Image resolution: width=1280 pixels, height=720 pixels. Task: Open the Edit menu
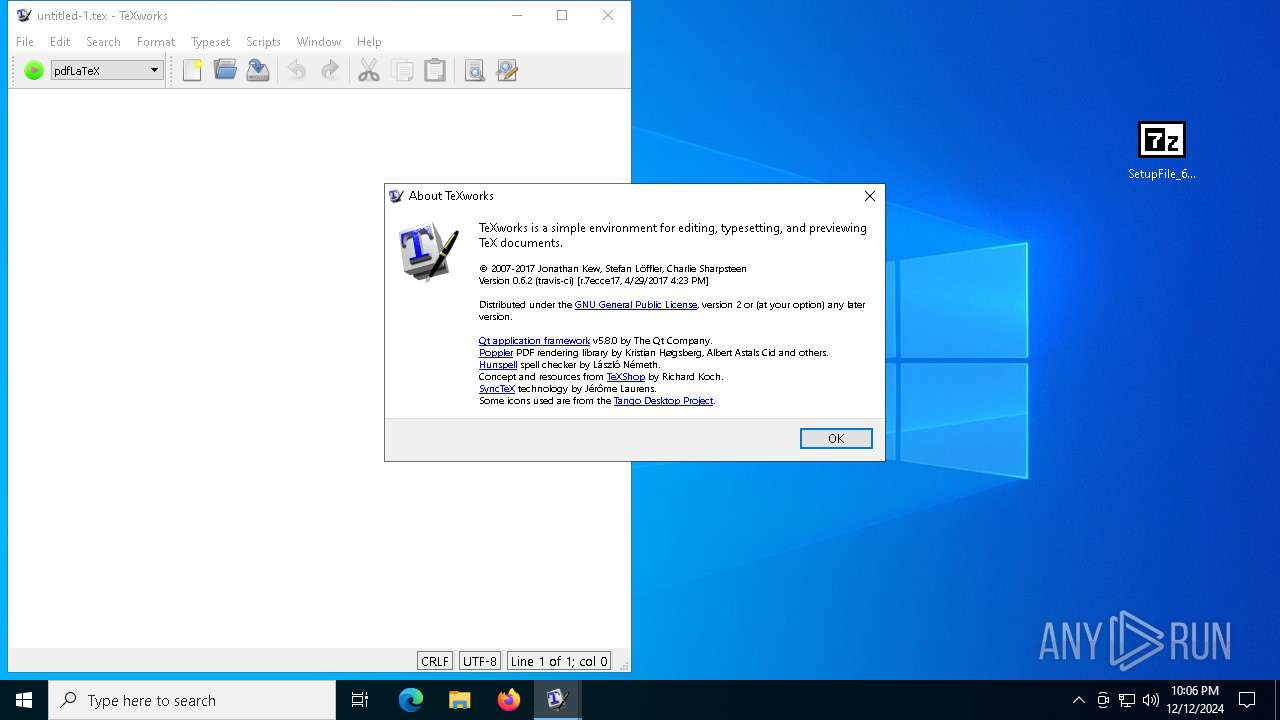pos(60,42)
